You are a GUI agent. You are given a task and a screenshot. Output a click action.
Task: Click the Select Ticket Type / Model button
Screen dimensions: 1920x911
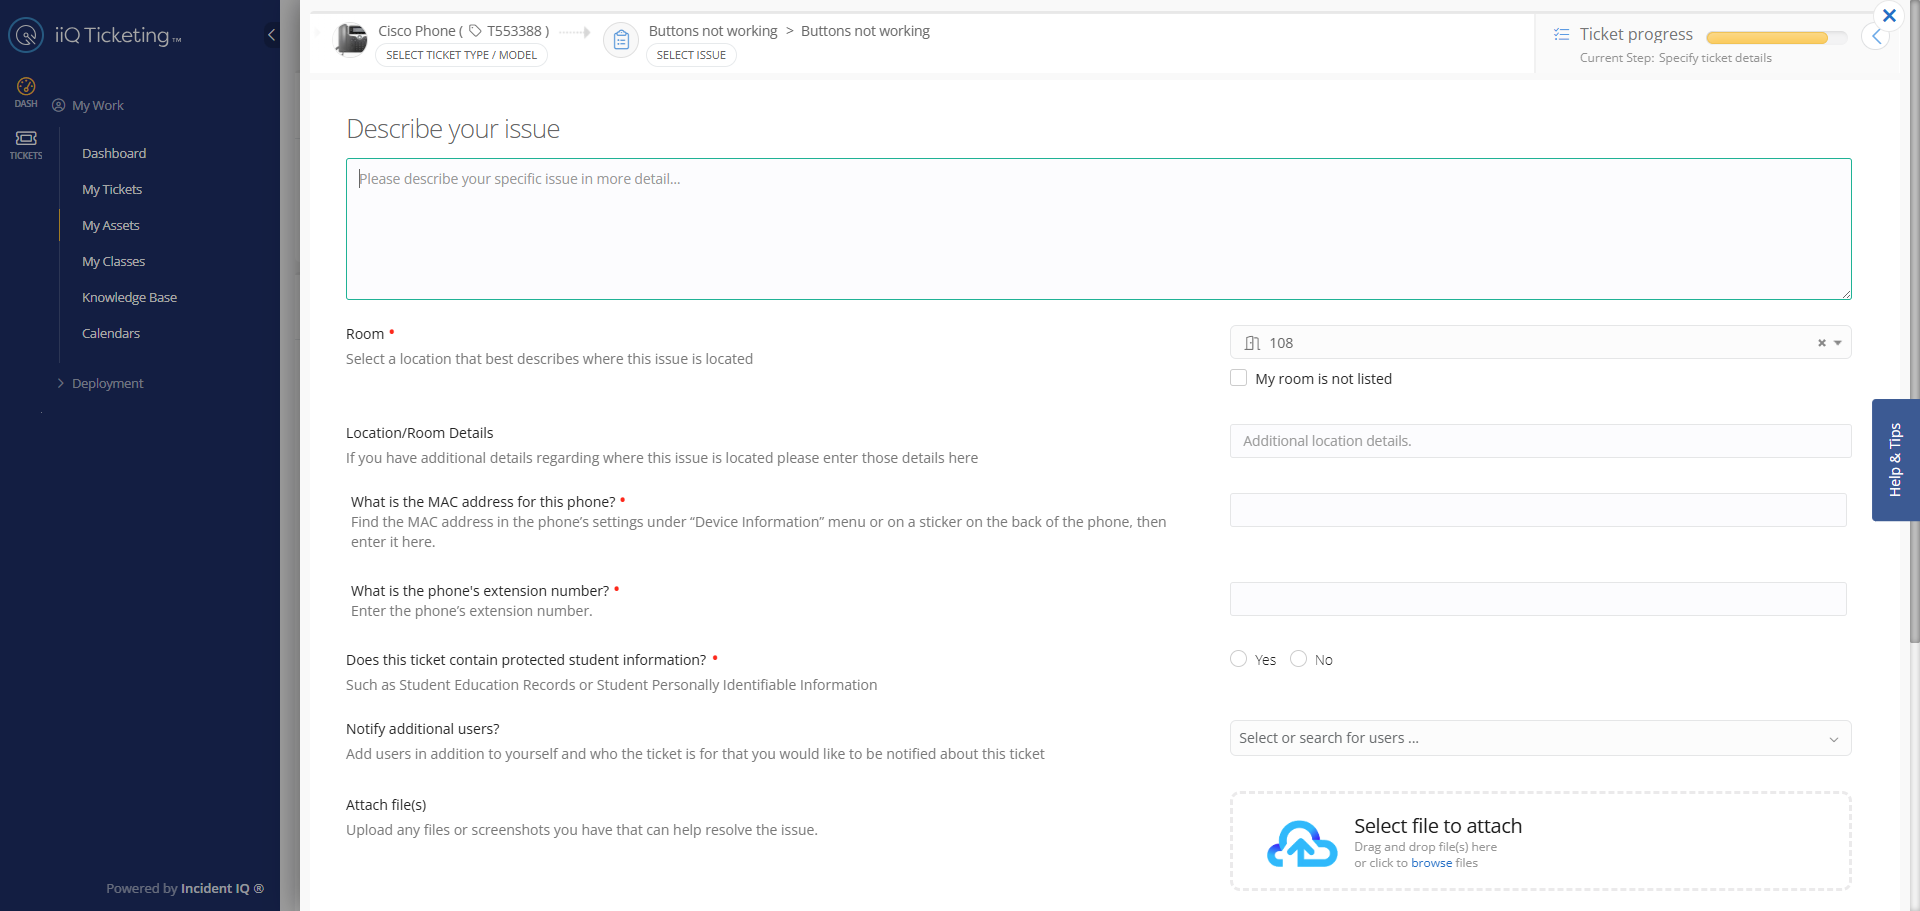pos(461,55)
